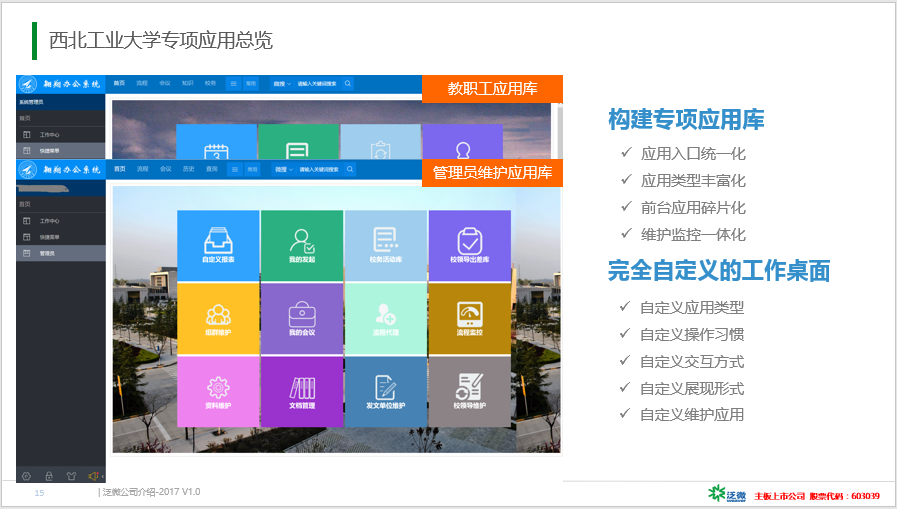Click the bullet 自定义展现形式
The height and width of the screenshot is (509, 897).
pyautogui.click(x=692, y=389)
